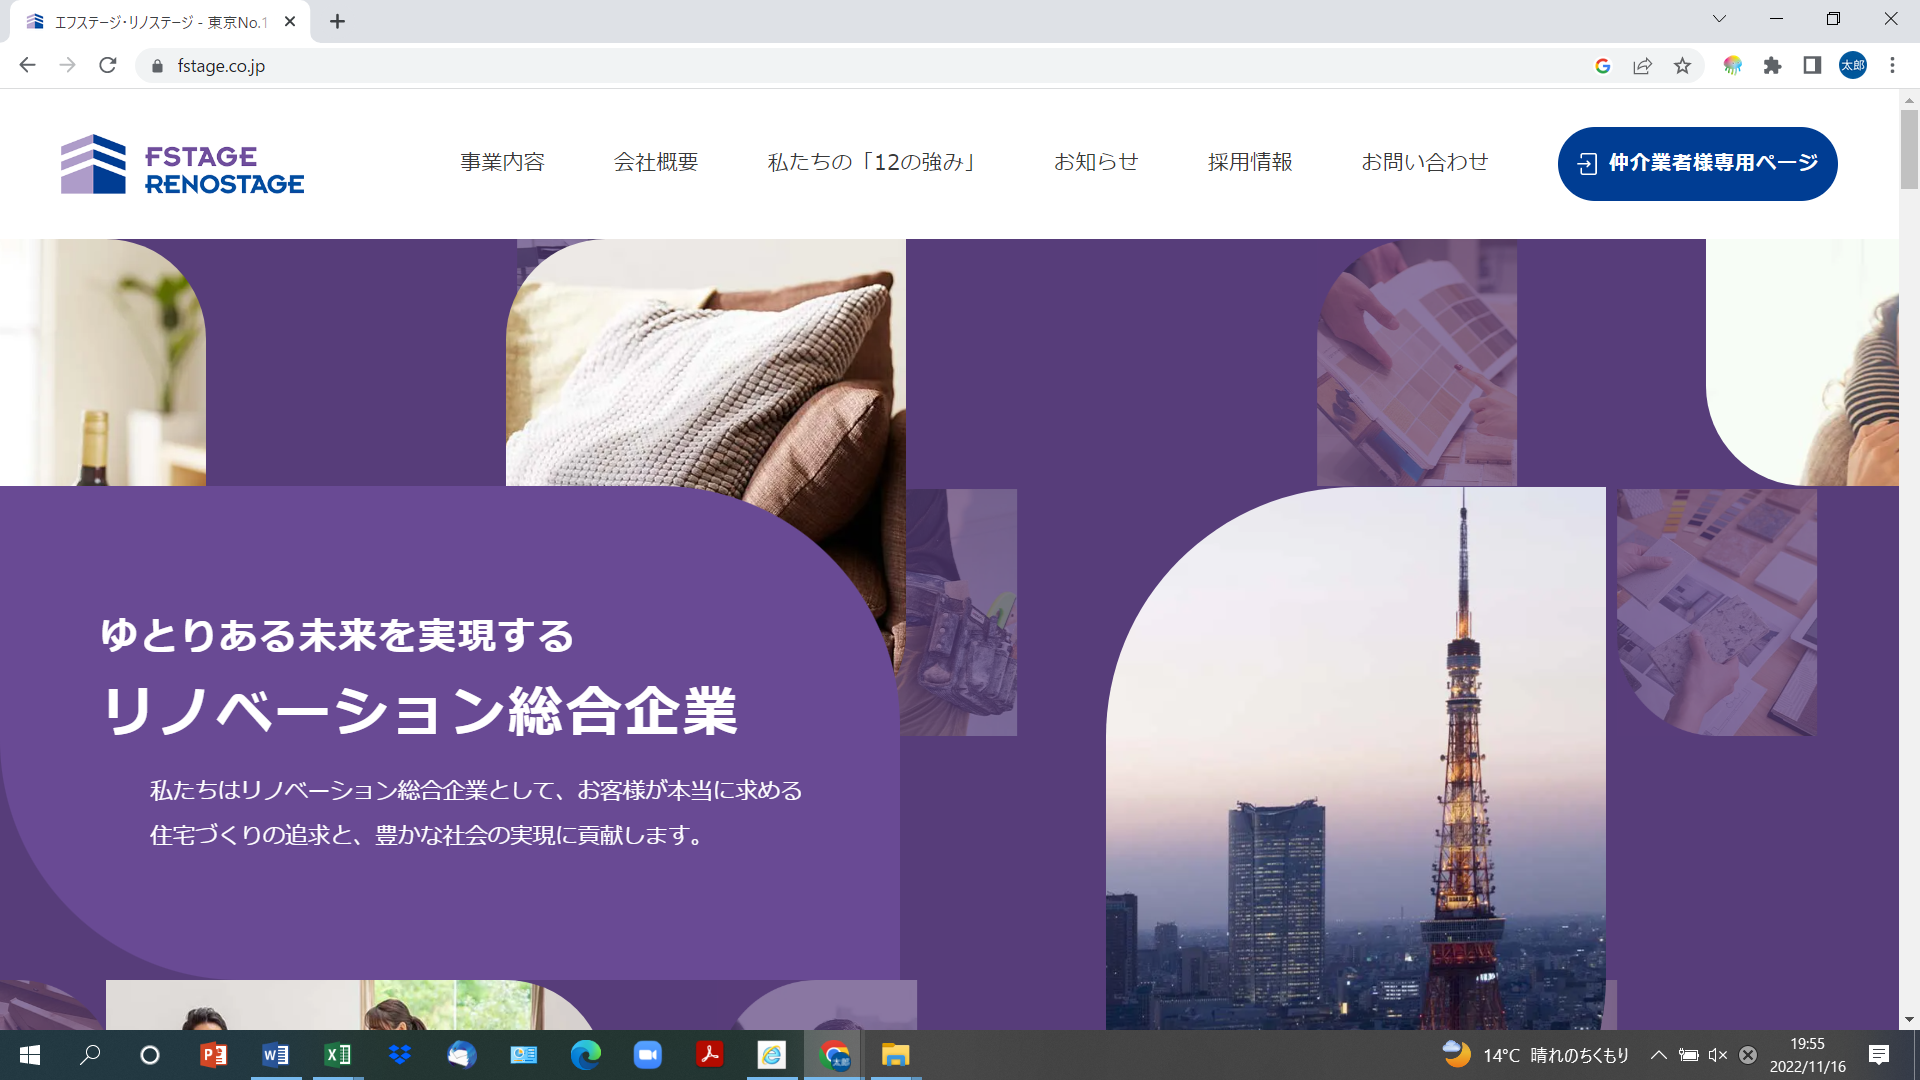Click the site lock icon
The image size is (1920, 1080).
point(157,66)
